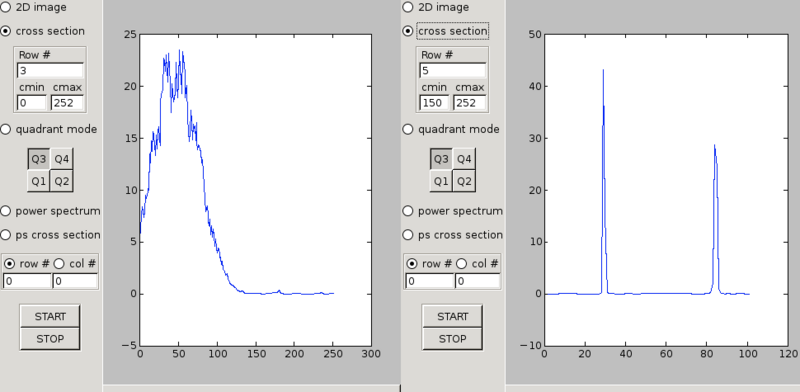Click Row # field showing 5
The width and height of the screenshot is (800, 392).
452,70
